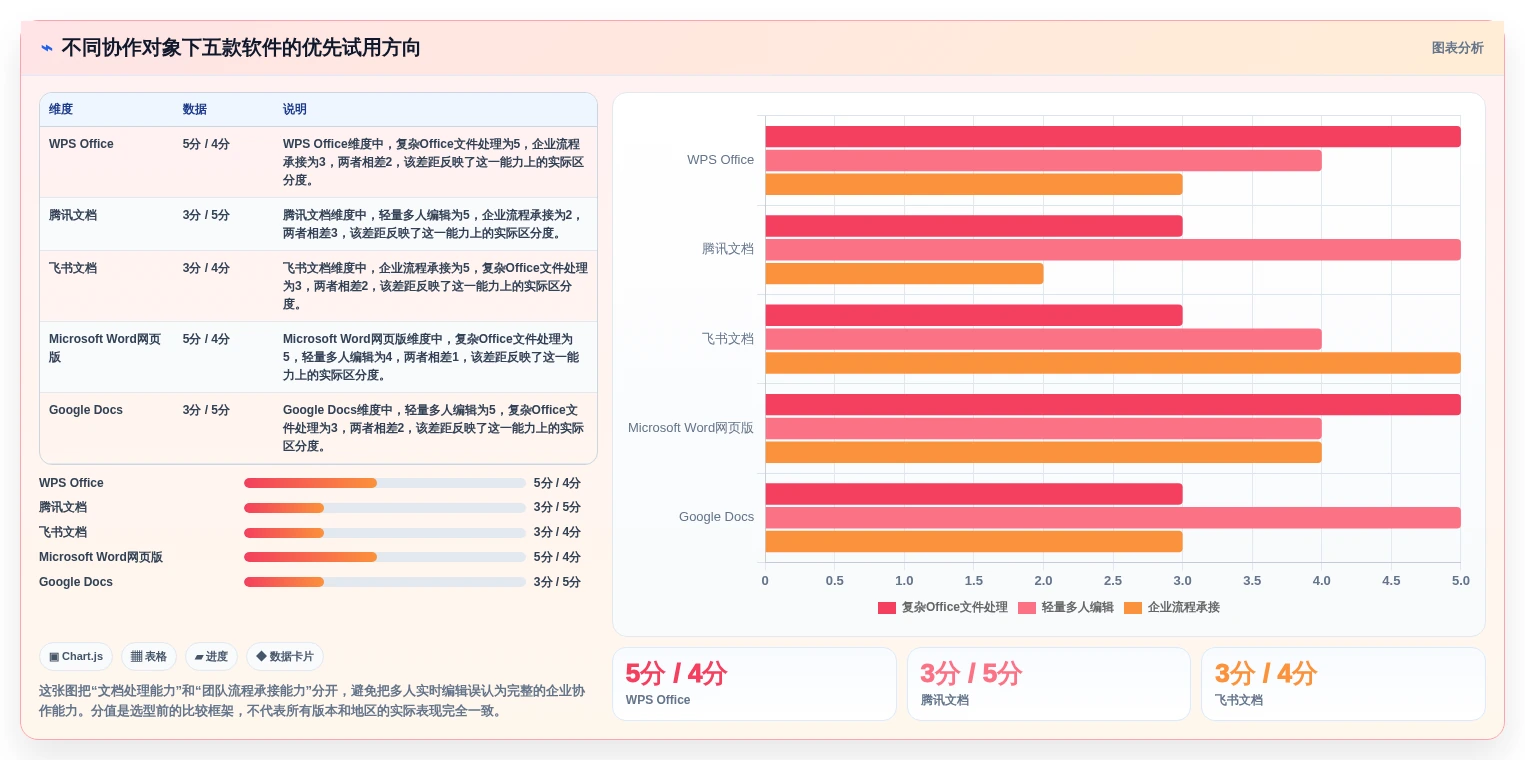Viewport: 1525px width, 760px height.
Task: Toggle the 复杂Office文件处理 legend swatch
Action: [x=886, y=608]
